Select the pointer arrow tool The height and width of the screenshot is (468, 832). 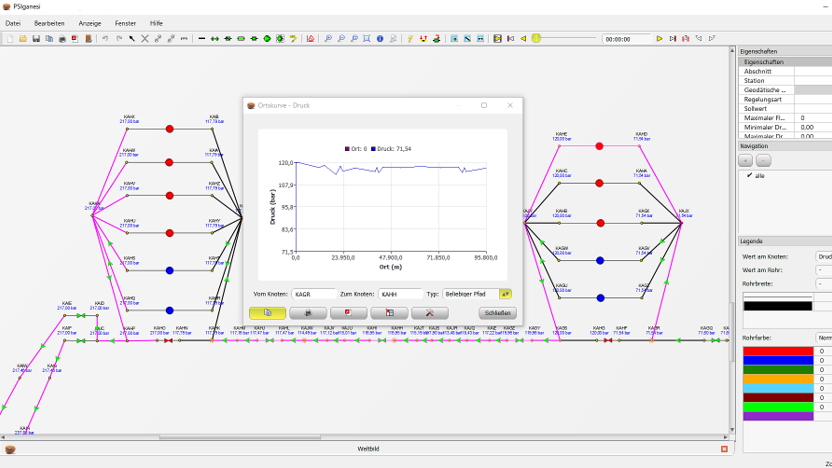click(x=132, y=39)
